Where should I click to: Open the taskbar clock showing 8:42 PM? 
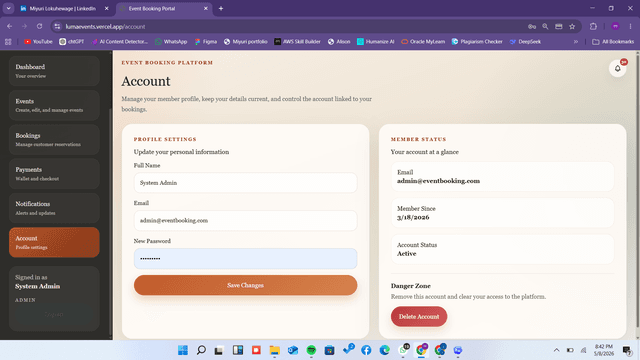point(603,350)
